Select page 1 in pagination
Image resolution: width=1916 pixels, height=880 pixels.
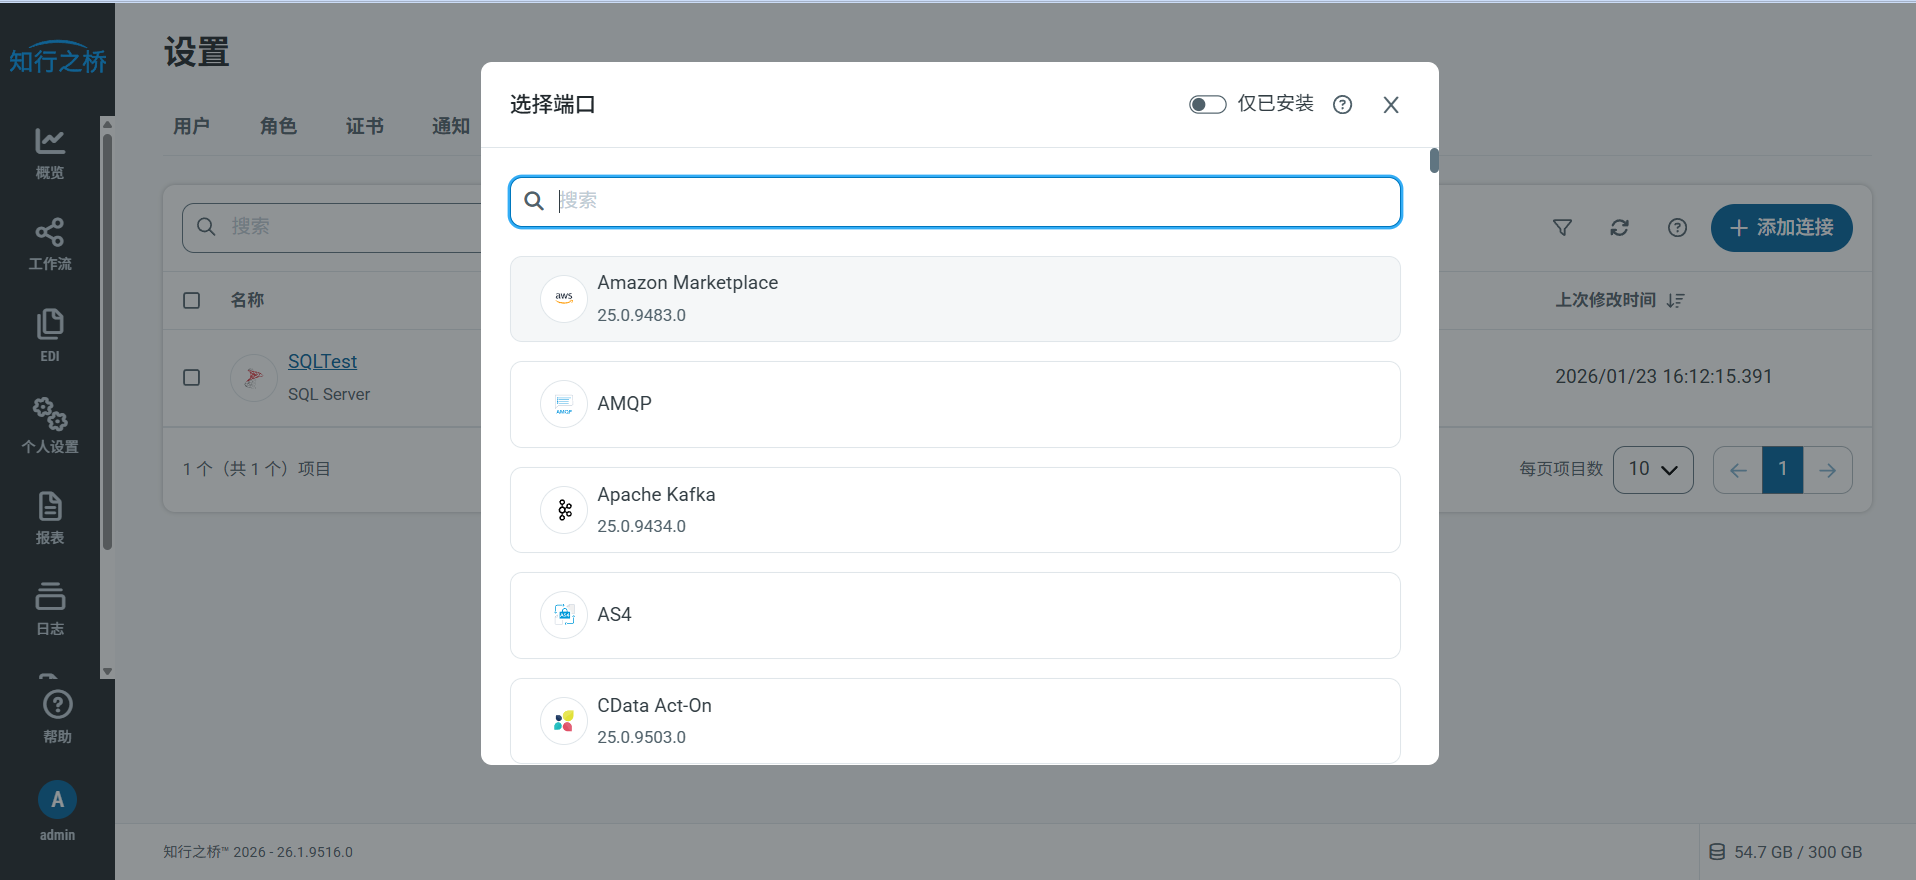coord(1782,470)
